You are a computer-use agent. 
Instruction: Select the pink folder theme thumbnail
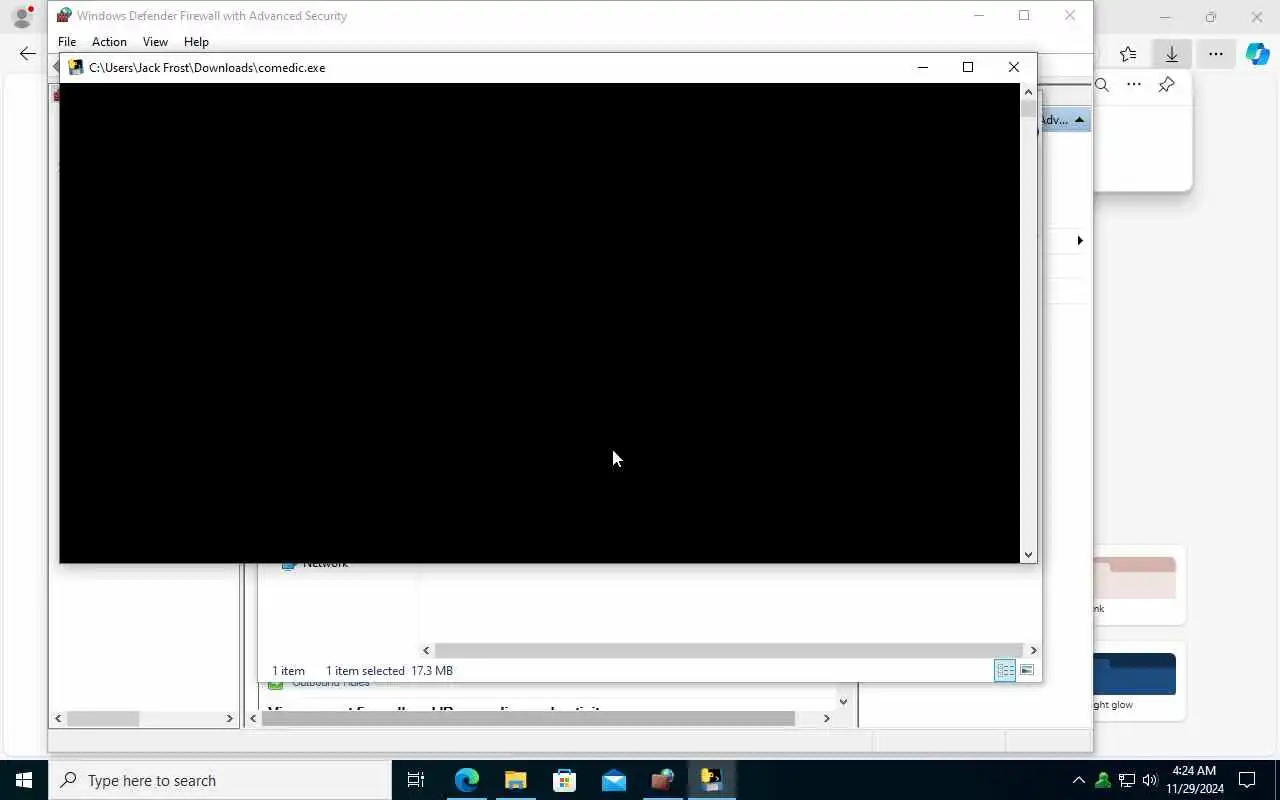[1135, 578]
